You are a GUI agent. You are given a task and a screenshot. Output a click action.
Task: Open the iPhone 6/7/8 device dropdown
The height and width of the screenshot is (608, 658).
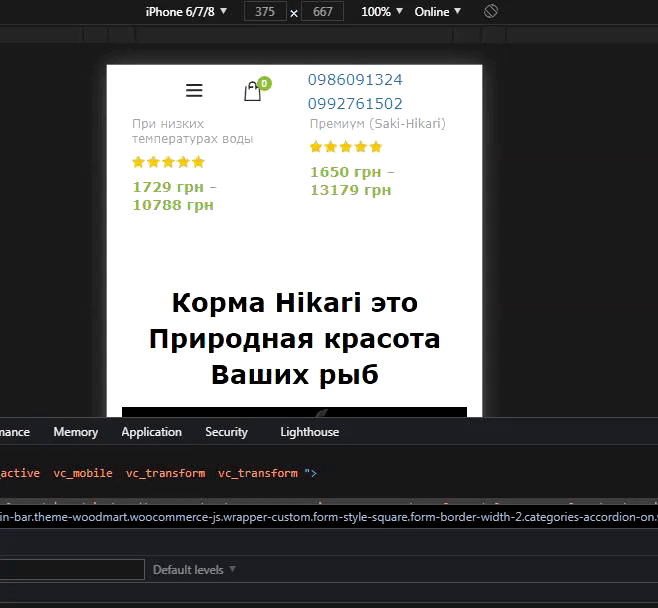[x=186, y=12]
